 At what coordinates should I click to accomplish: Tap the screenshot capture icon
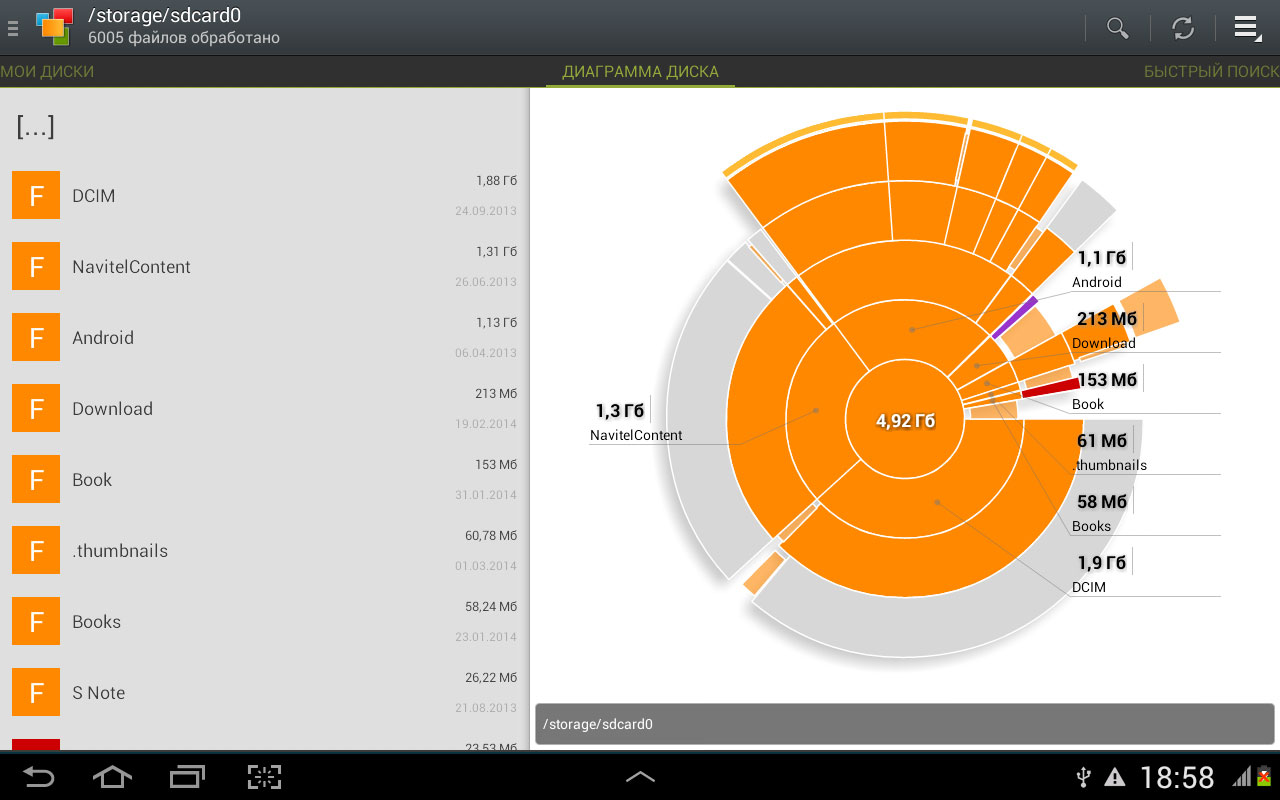pyautogui.click(x=264, y=777)
